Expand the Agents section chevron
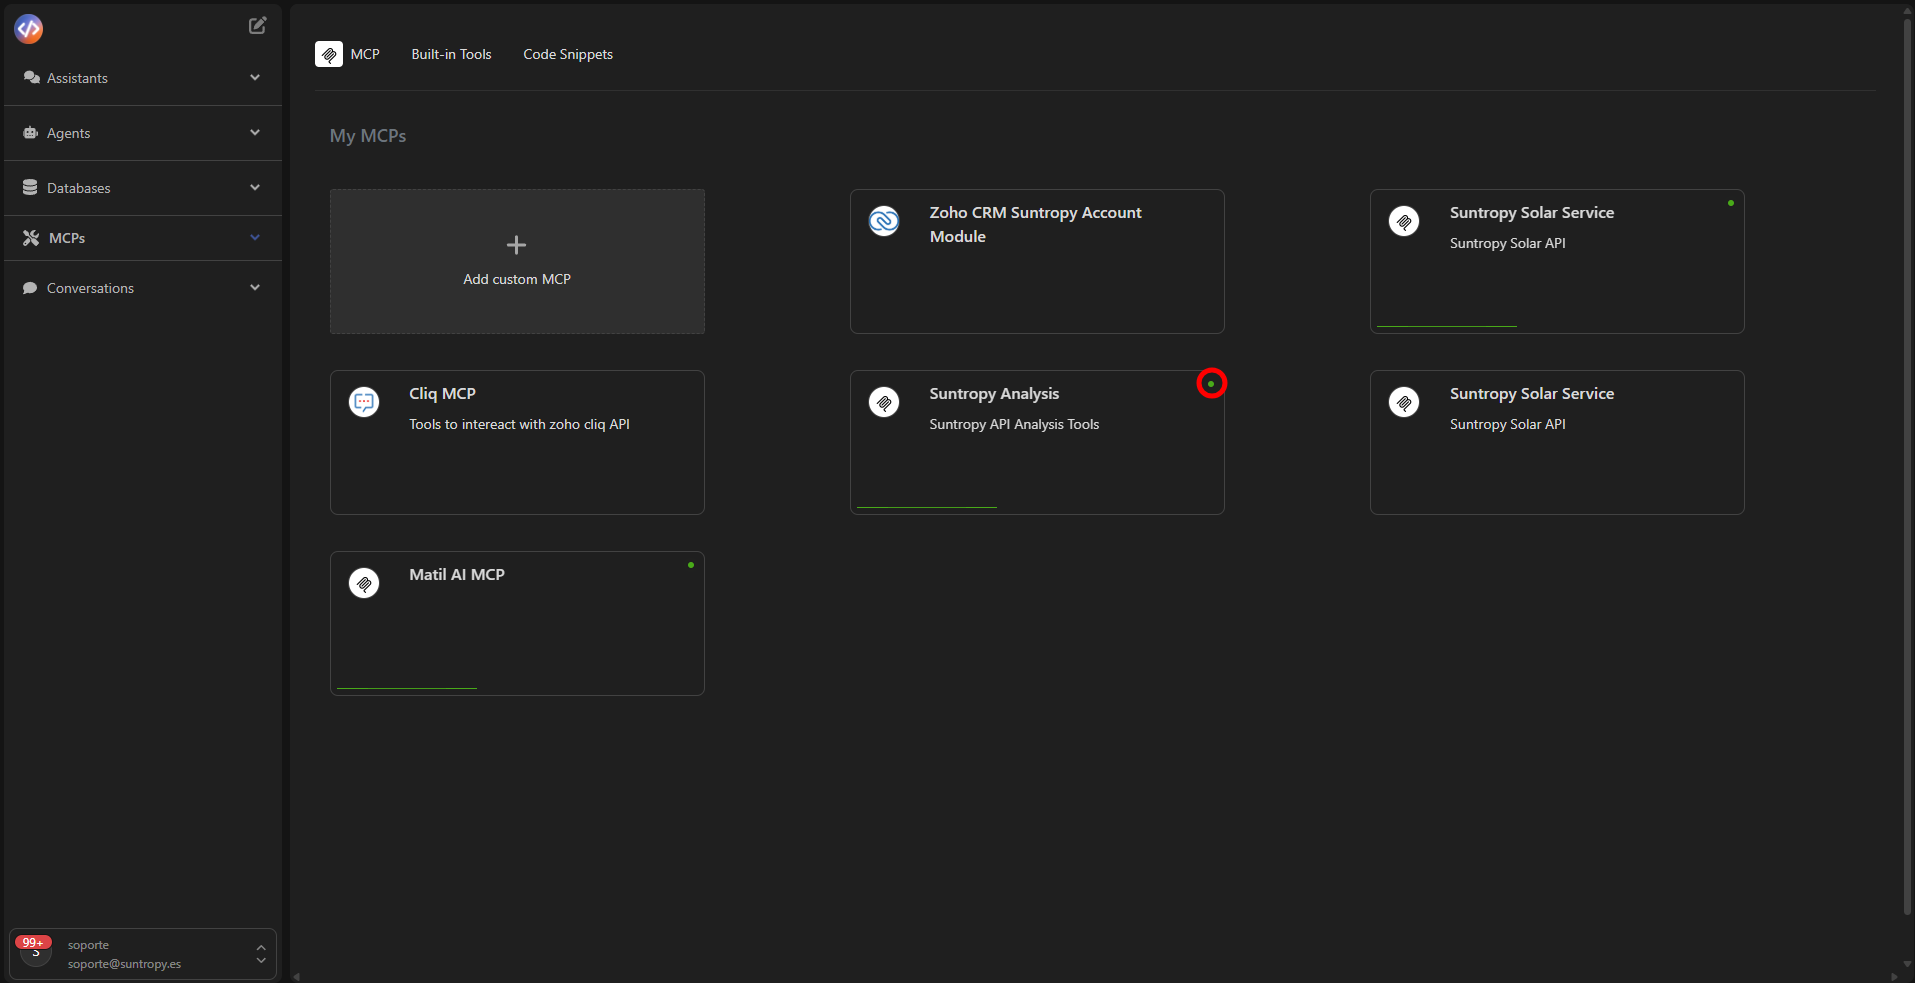The width and height of the screenshot is (1915, 983). click(x=255, y=133)
